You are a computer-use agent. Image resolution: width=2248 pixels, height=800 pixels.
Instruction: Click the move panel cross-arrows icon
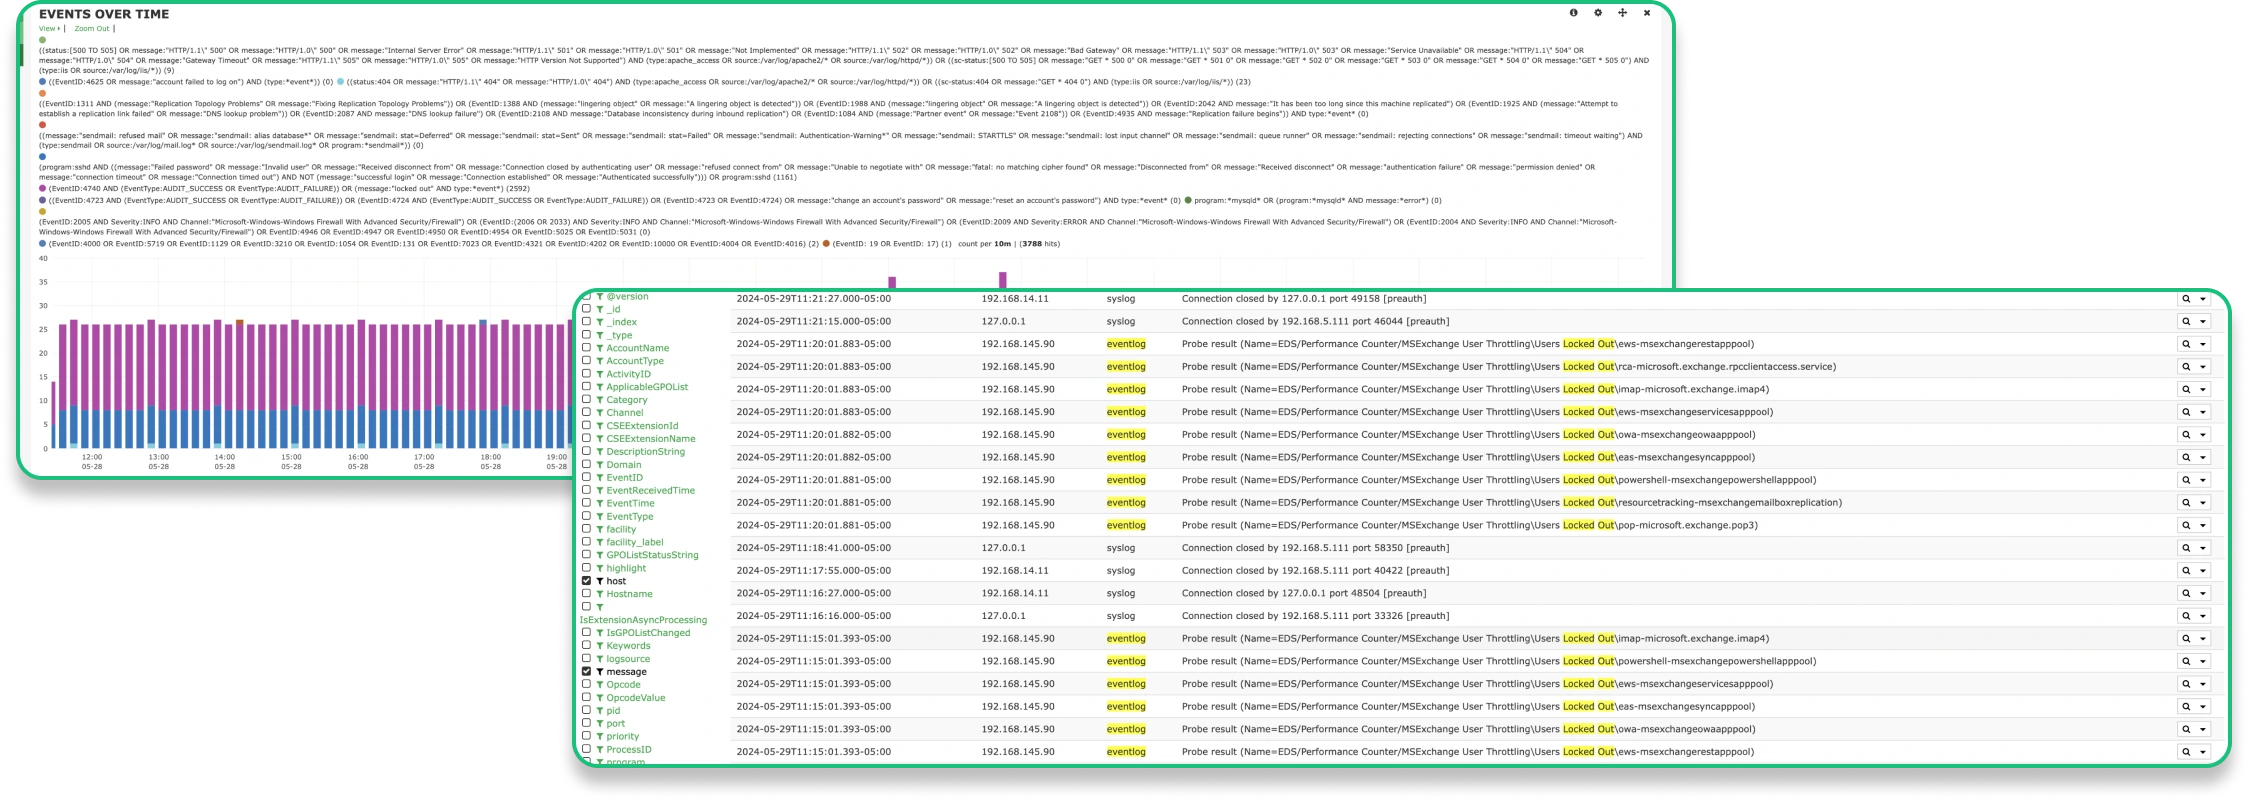(x=1622, y=13)
